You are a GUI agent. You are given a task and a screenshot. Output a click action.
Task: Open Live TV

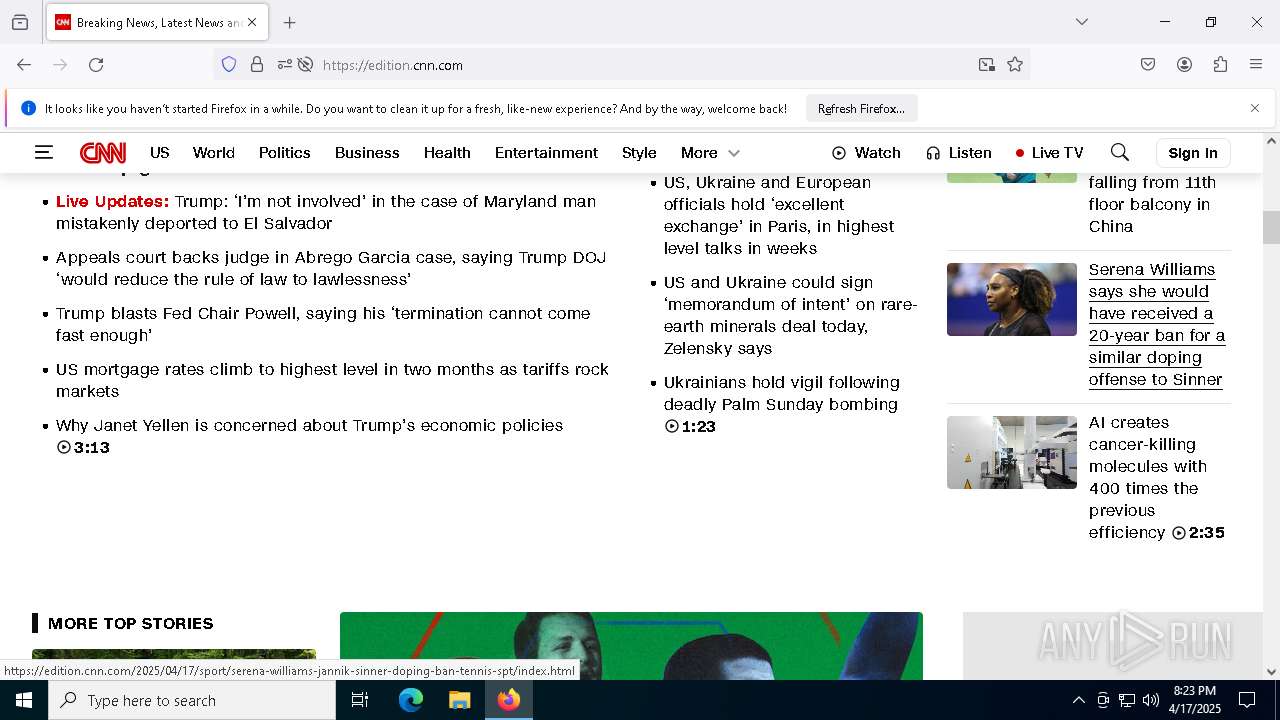(x=1049, y=153)
